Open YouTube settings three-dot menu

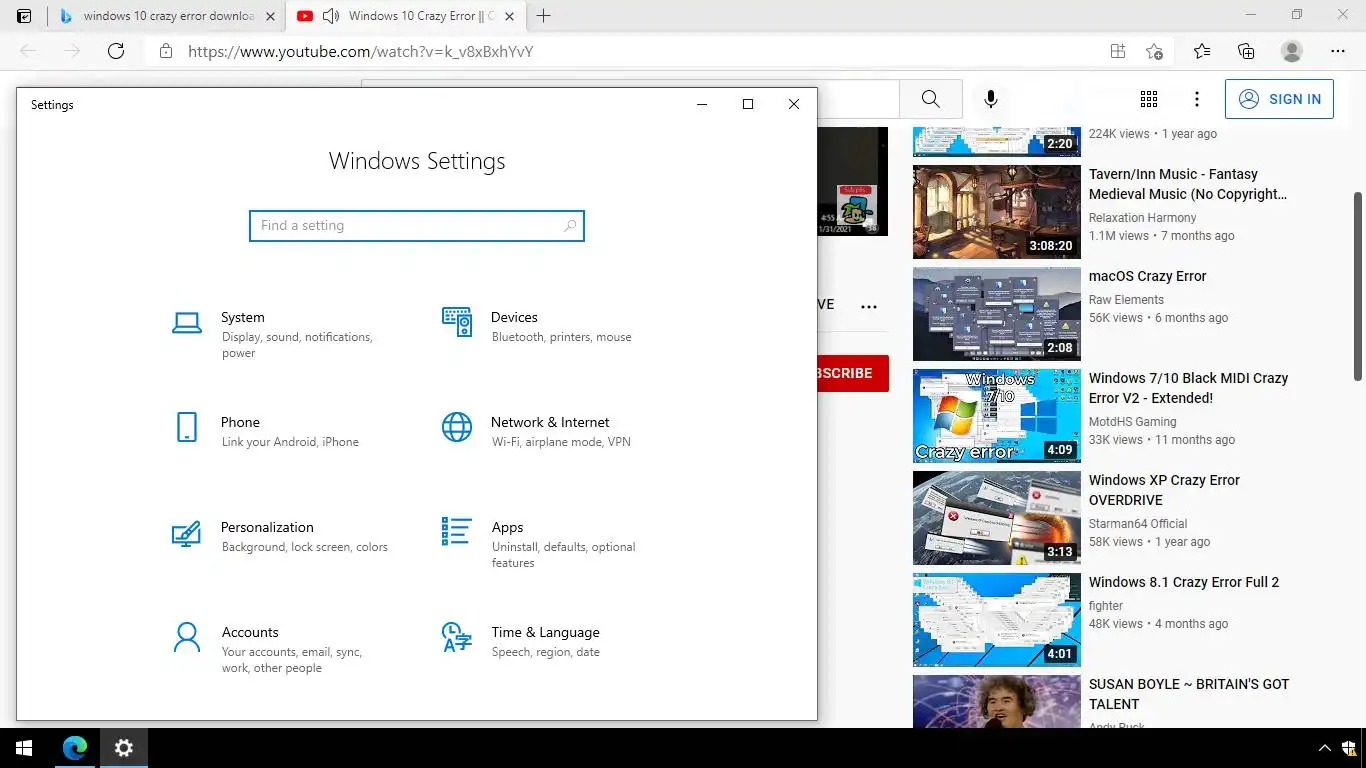(x=1197, y=99)
